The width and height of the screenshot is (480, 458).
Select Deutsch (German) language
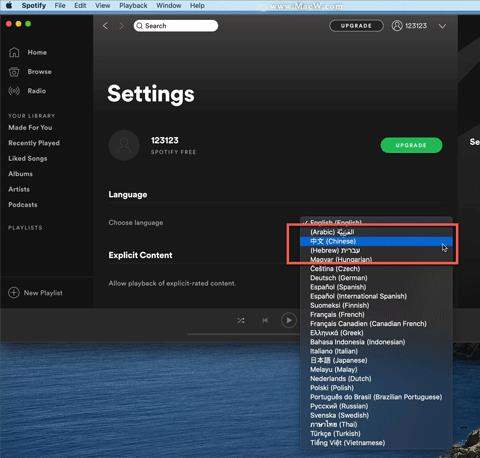point(376,278)
